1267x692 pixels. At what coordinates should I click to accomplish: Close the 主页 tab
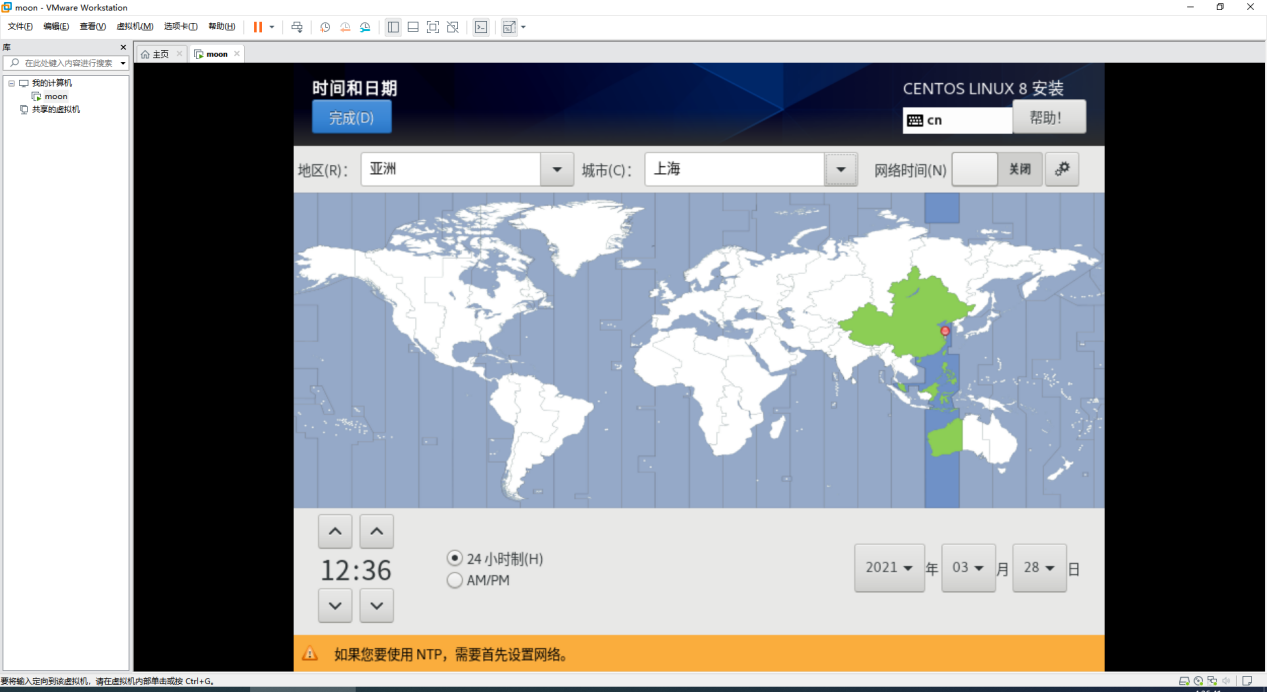pyautogui.click(x=179, y=54)
